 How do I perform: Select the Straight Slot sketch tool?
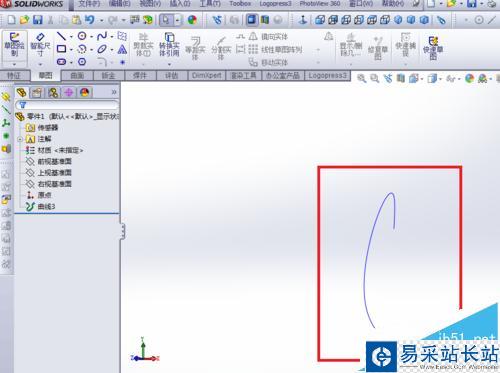61,62
